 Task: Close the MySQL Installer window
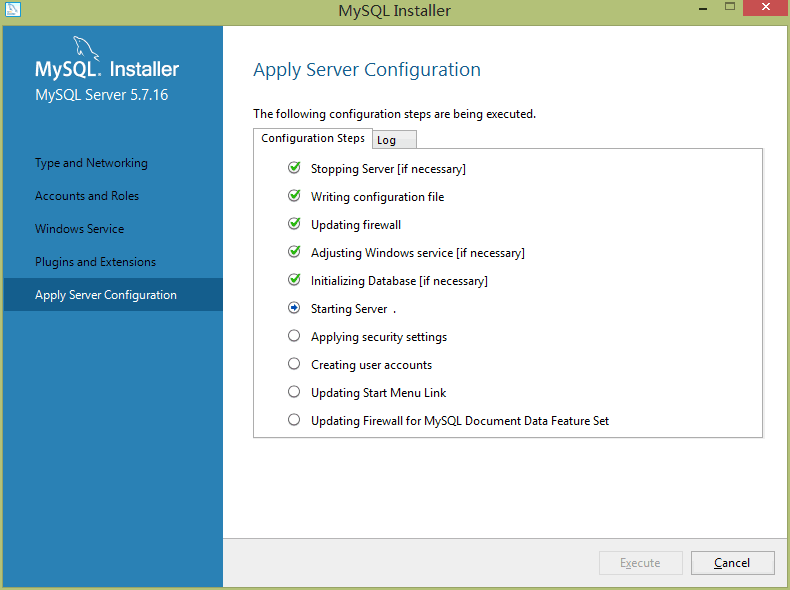765,10
